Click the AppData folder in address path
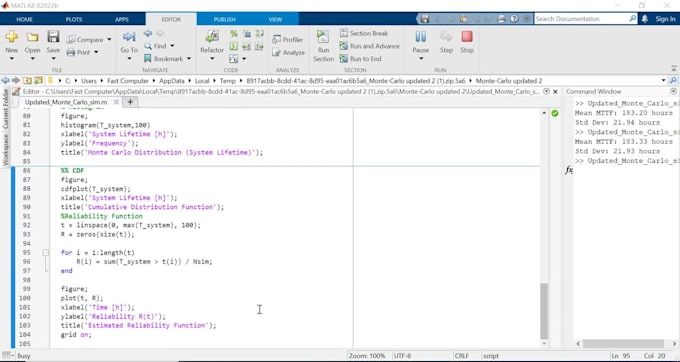Viewport: 680px width, 362px height. click(172, 81)
